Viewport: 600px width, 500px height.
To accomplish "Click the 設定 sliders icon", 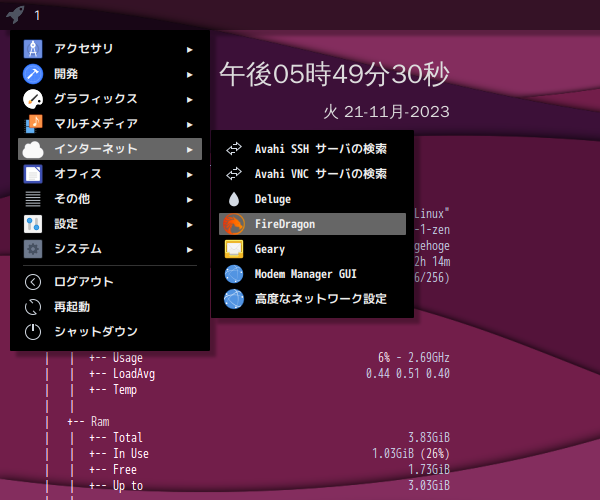I will (x=33, y=224).
